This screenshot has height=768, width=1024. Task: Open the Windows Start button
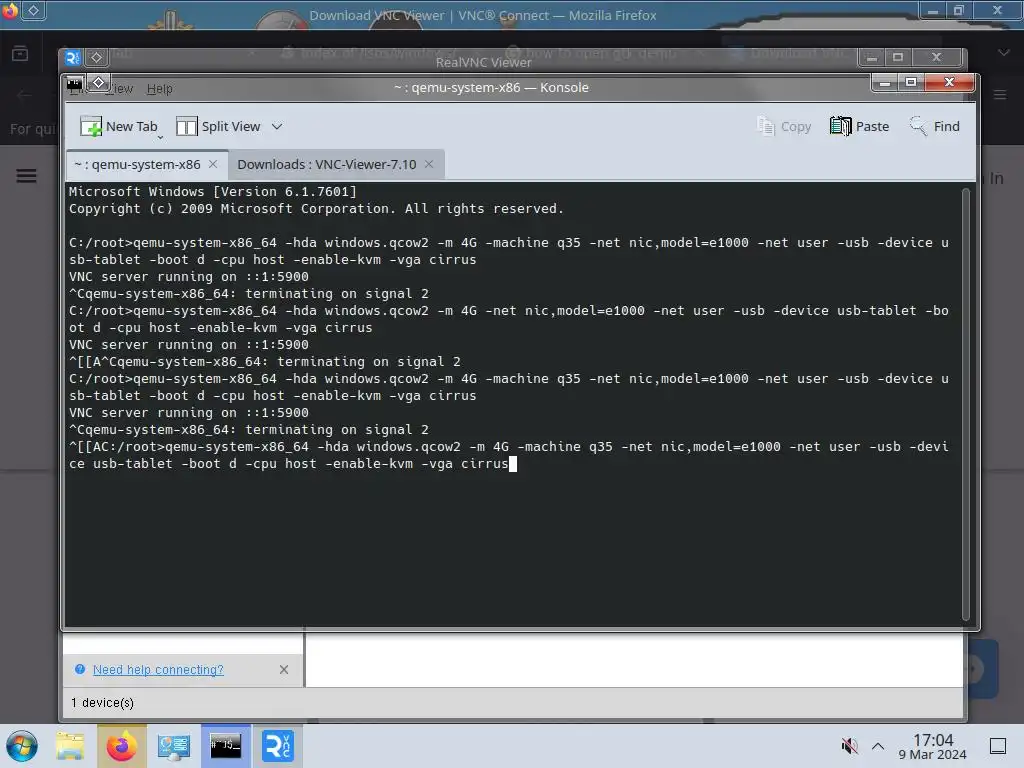(x=22, y=746)
